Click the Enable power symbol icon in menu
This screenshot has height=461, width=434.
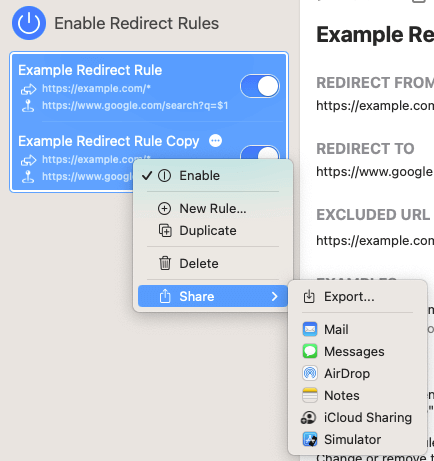point(164,176)
